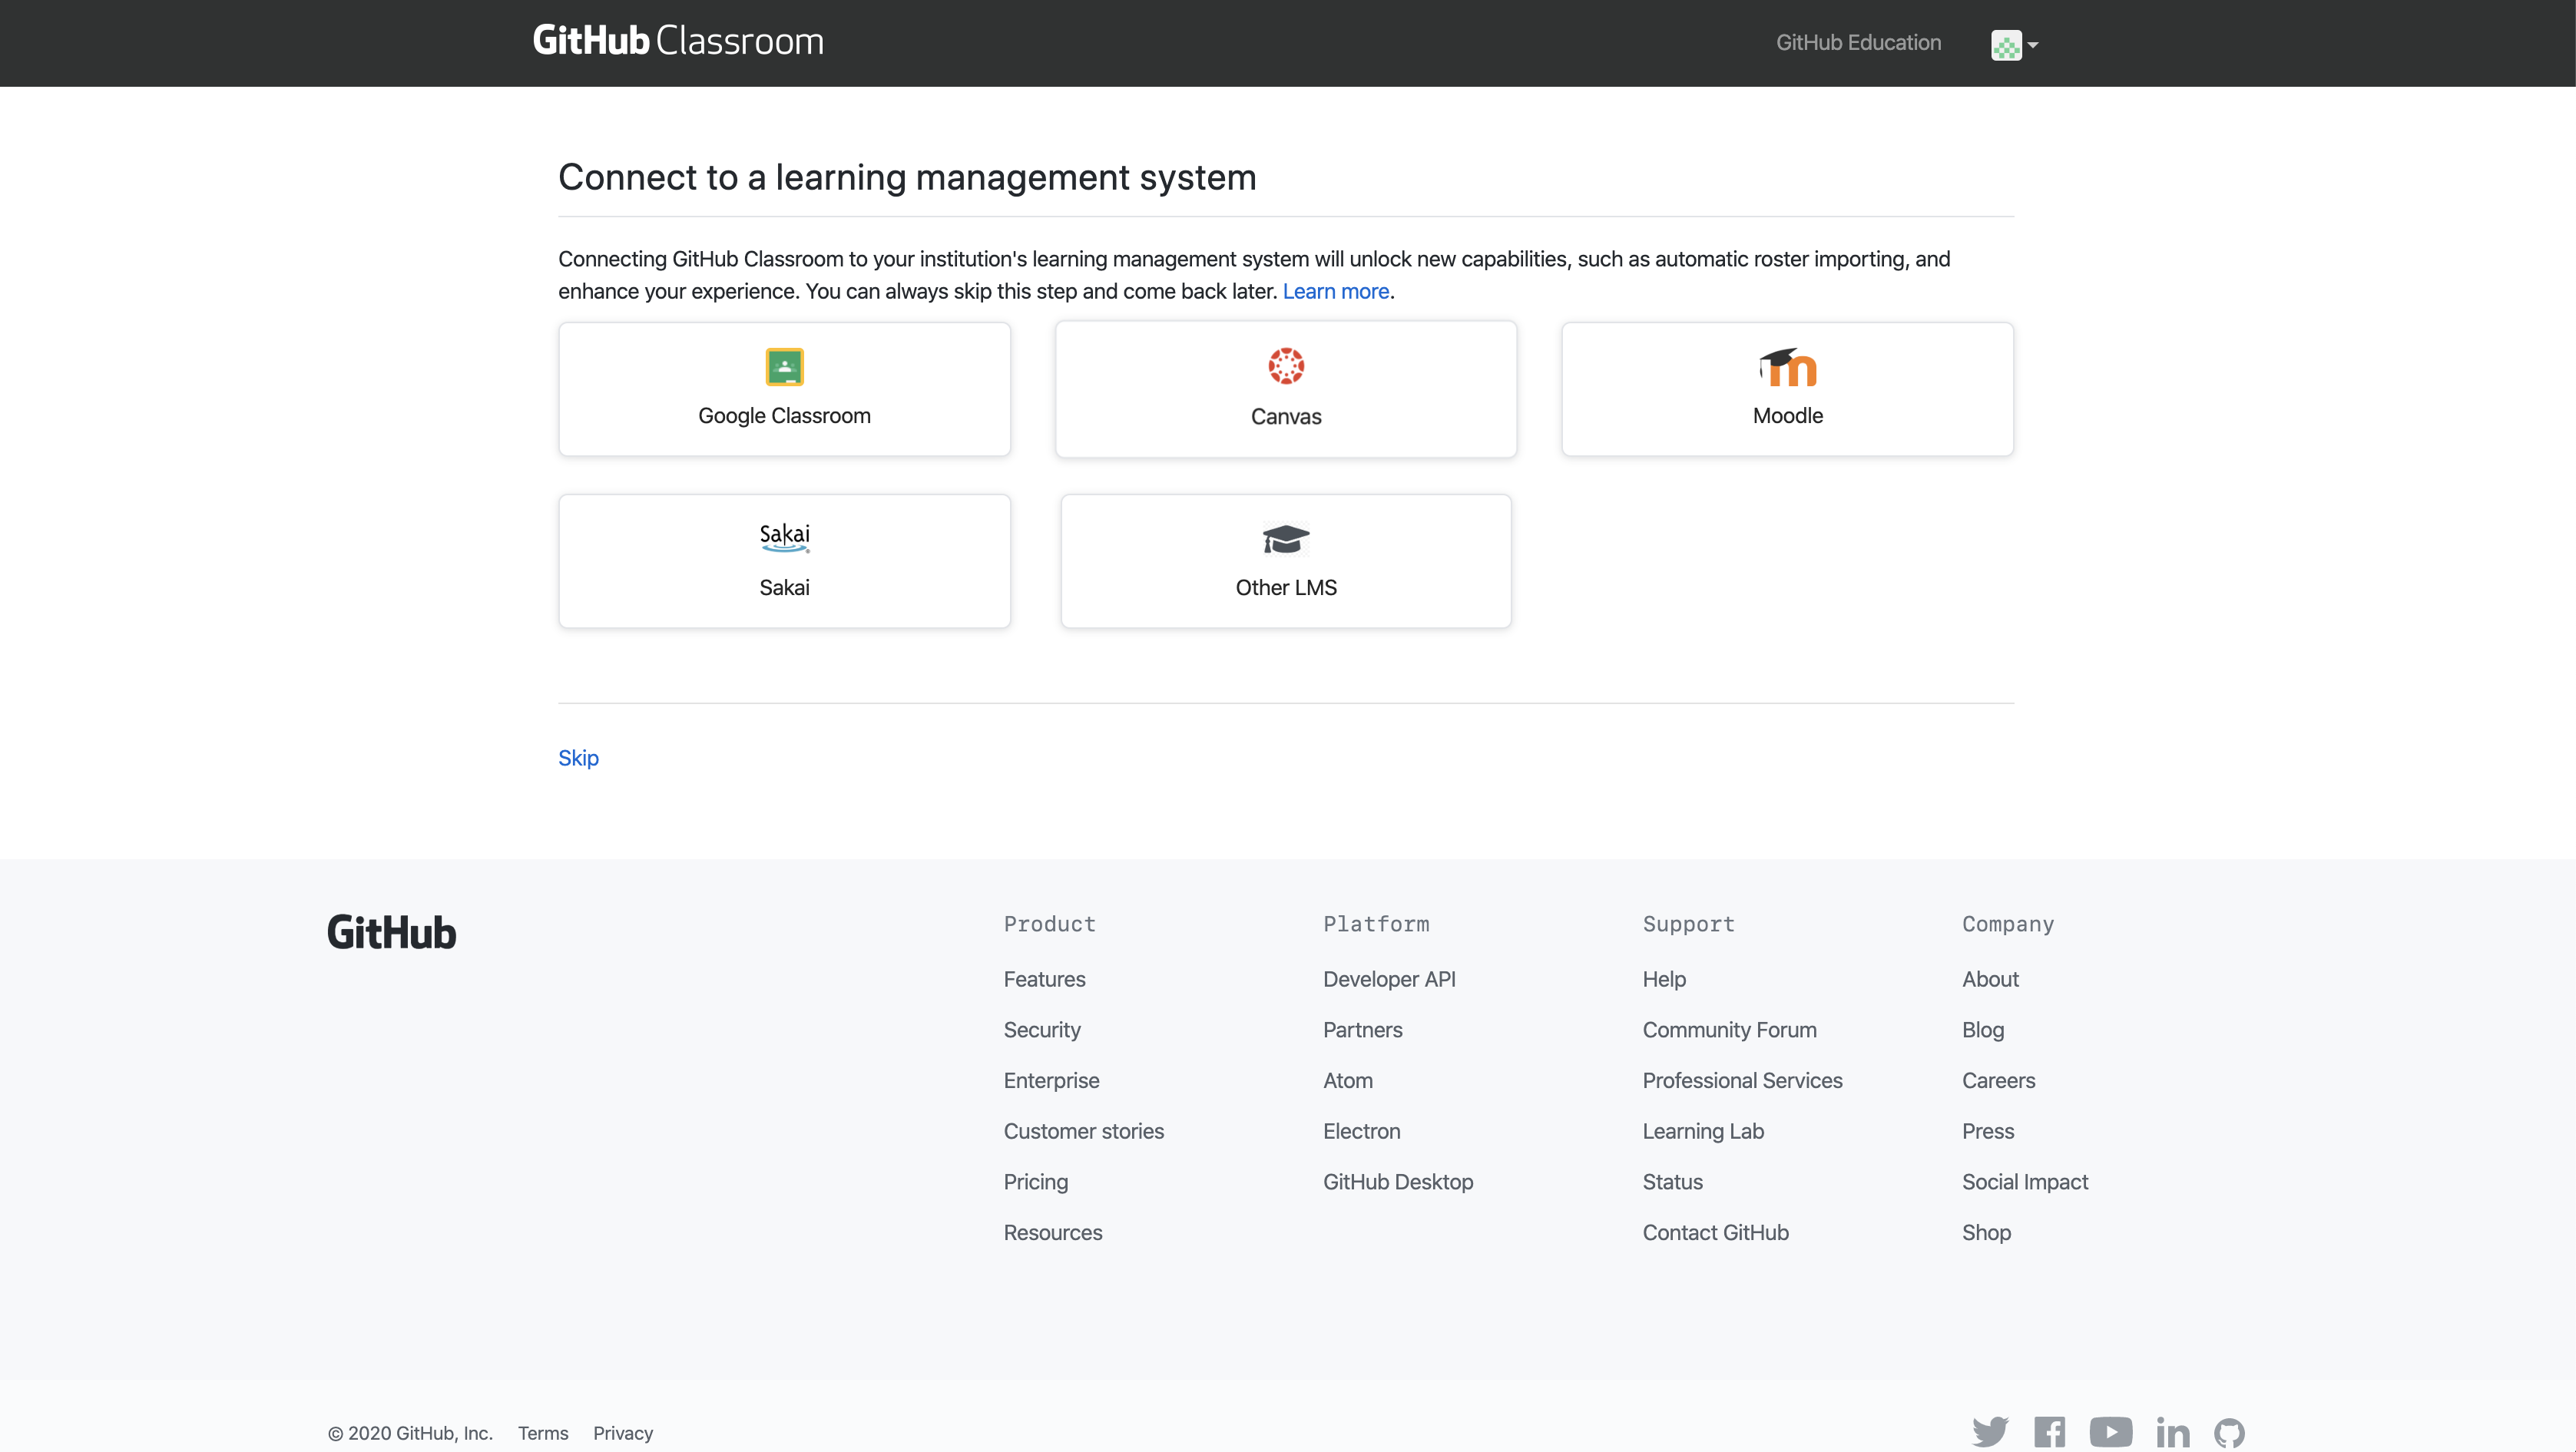Viewport: 2576px width, 1452px height.
Task: Click the Product column heading
Action: coord(1050,924)
